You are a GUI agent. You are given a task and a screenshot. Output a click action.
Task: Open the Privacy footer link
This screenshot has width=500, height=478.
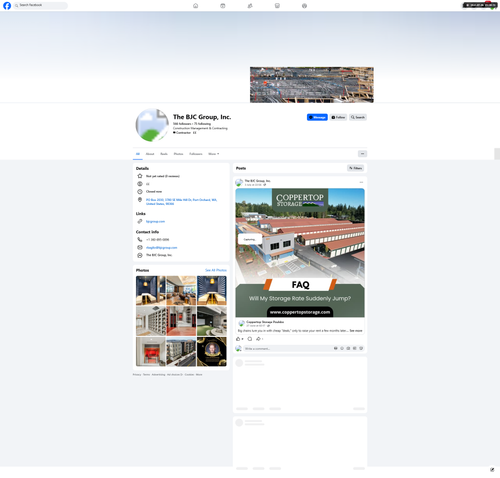coord(137,375)
